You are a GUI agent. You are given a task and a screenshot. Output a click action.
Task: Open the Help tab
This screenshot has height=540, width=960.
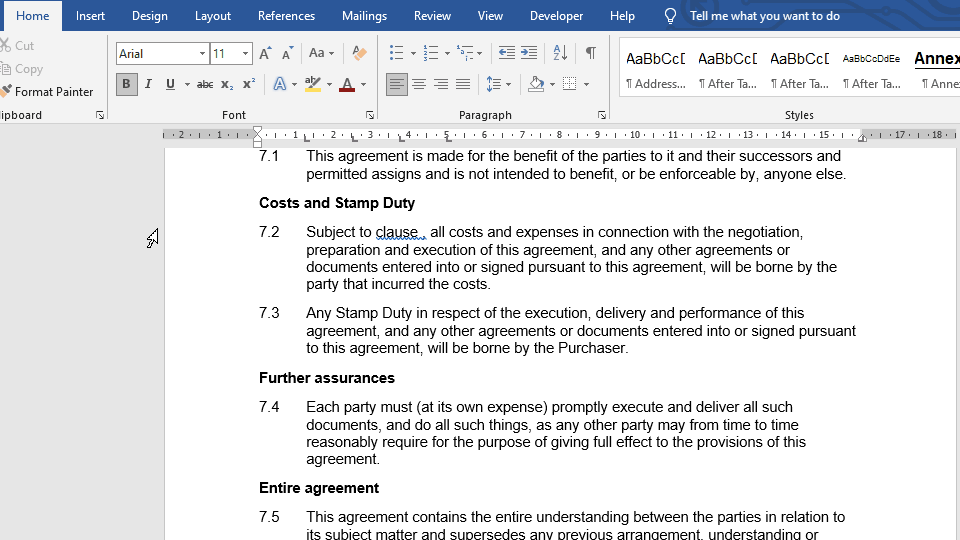[622, 16]
